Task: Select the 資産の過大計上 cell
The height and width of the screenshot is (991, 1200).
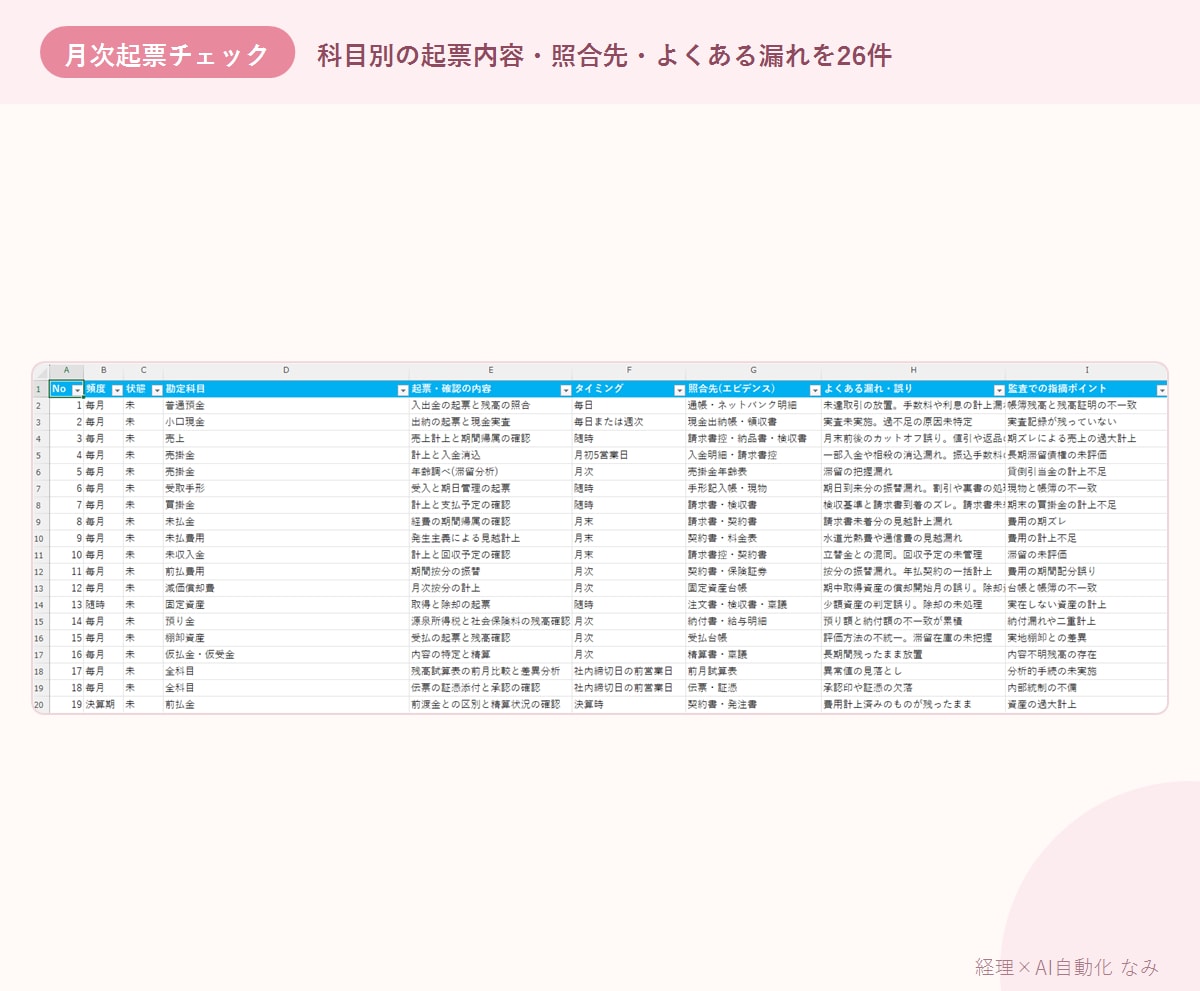Action: [1087, 704]
